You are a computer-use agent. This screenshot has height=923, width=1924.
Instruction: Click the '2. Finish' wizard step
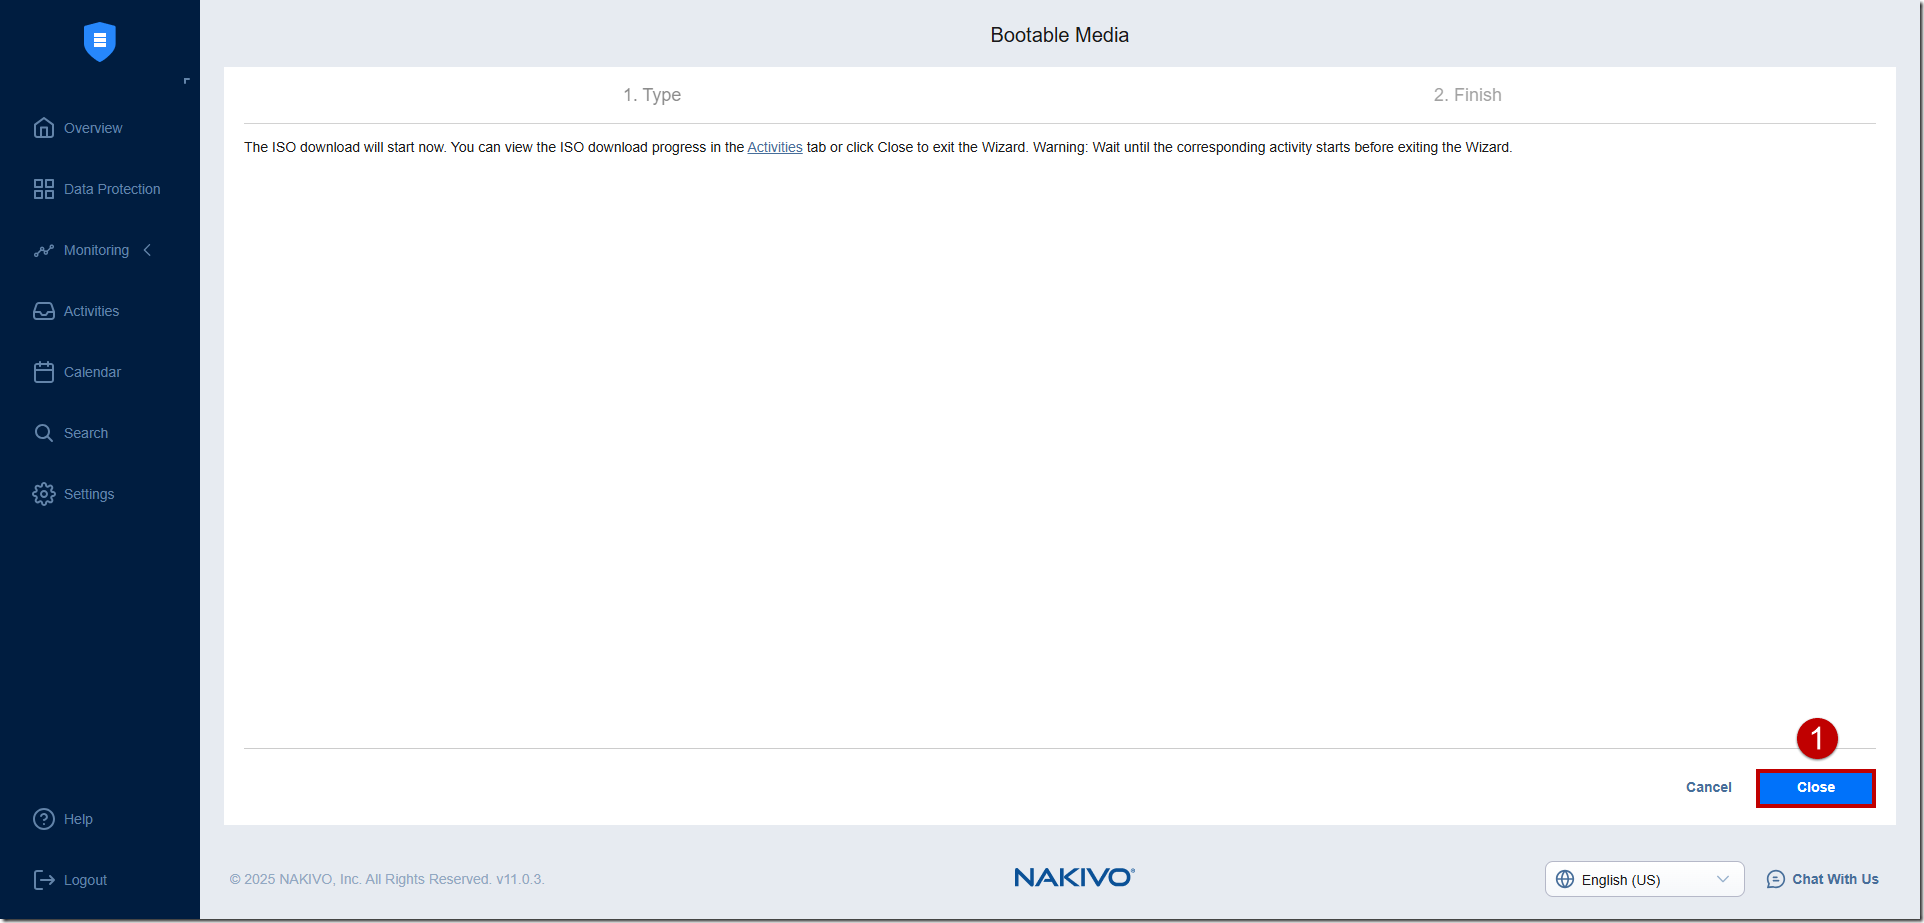coord(1467,95)
